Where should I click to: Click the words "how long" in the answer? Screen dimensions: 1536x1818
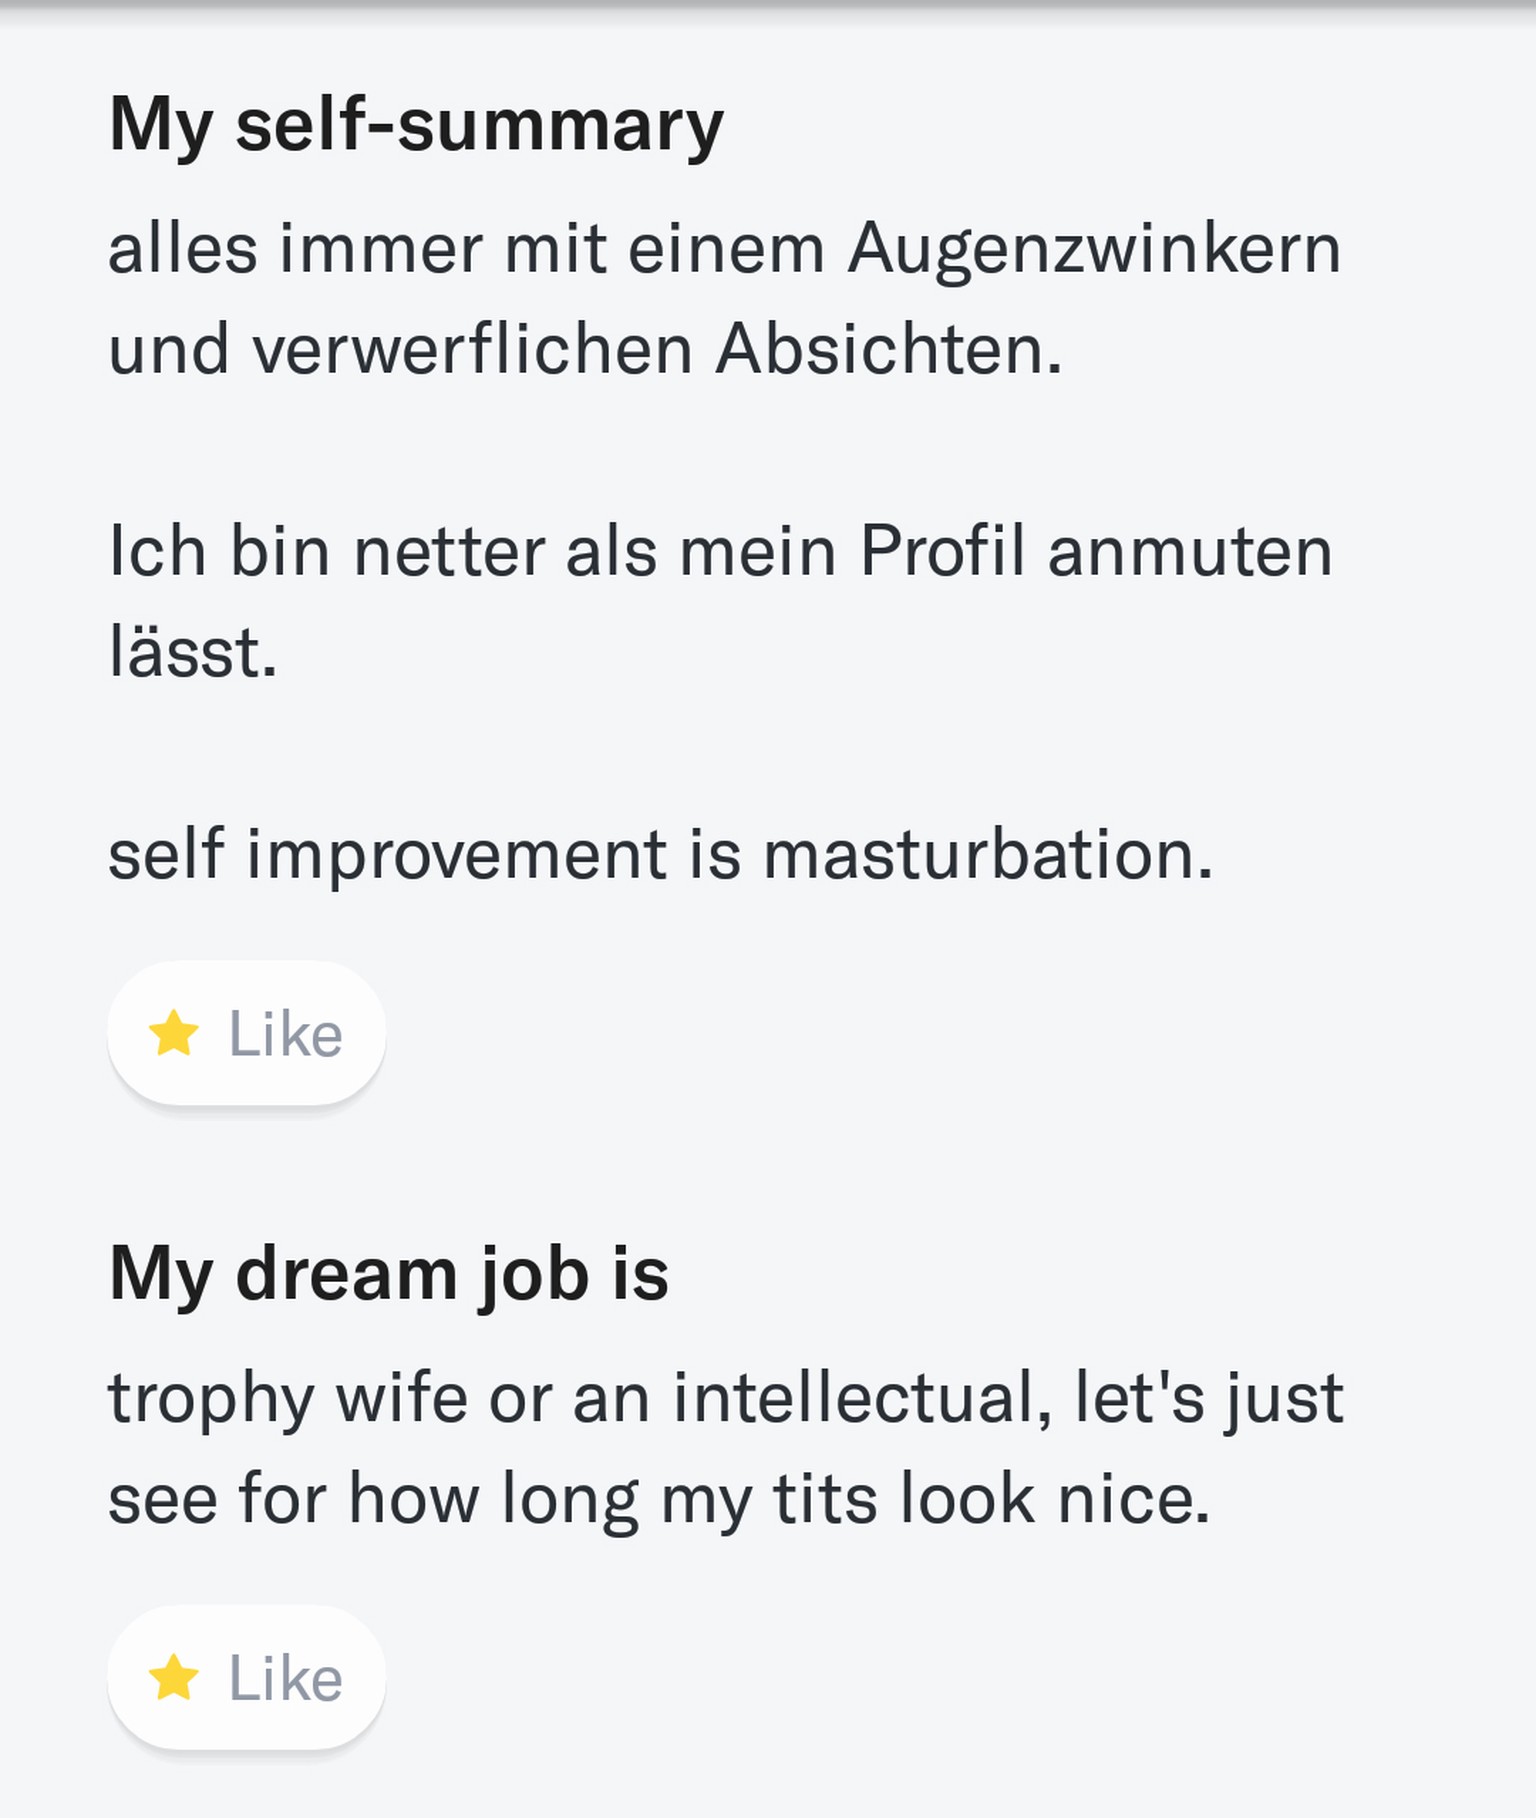coord(492,1499)
